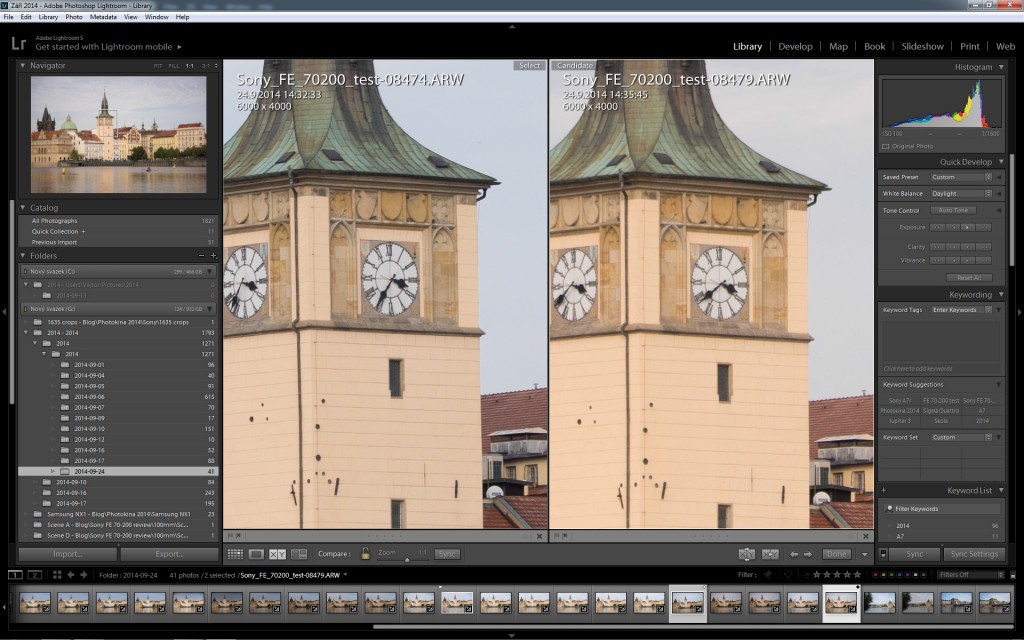Adjust the Compare Zoom slider
1024x640 pixels.
click(405, 559)
